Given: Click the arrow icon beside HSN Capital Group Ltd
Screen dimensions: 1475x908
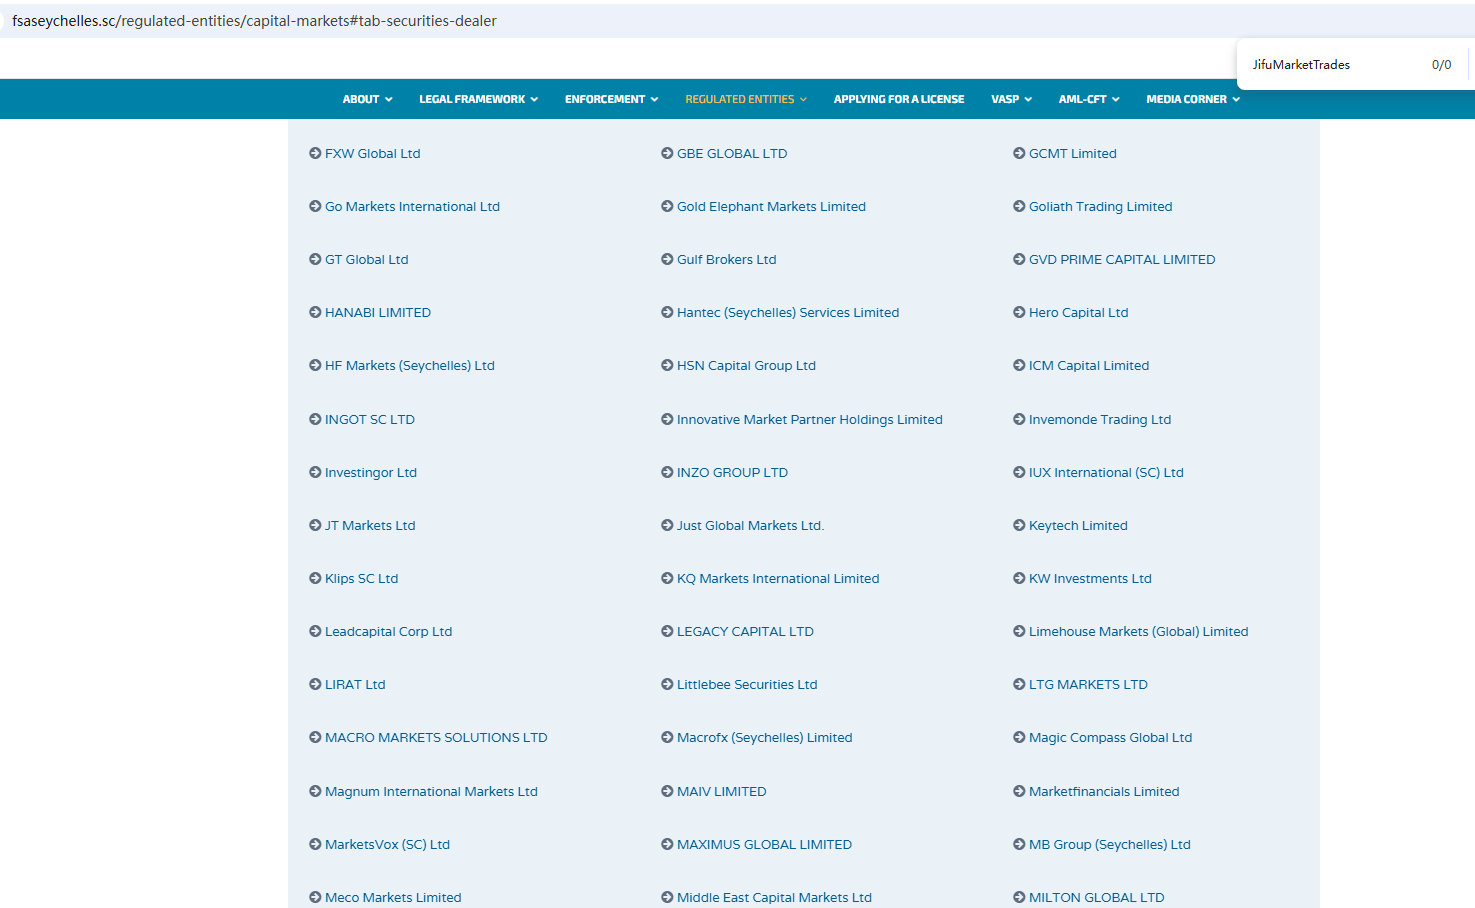Looking at the screenshot, I should click(x=667, y=365).
